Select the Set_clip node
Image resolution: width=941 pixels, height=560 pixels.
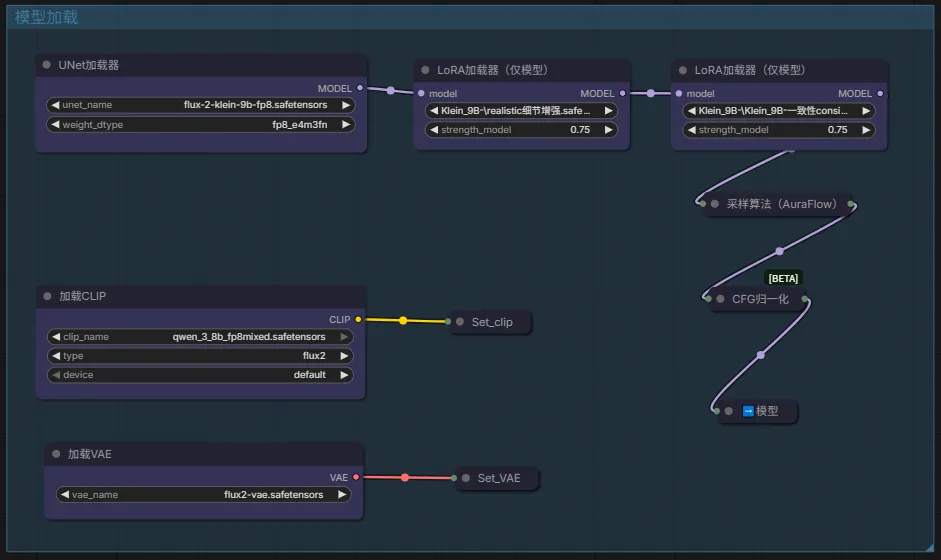(x=492, y=322)
